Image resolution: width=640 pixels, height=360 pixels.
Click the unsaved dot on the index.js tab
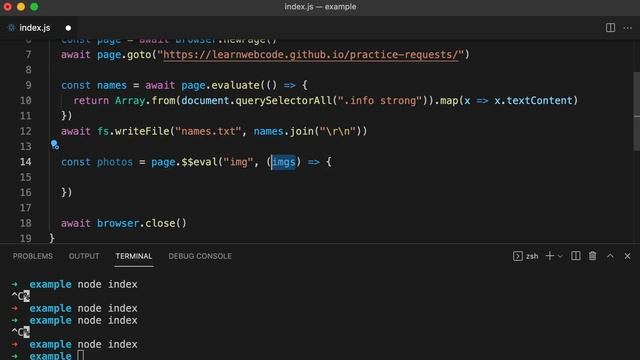pos(68,28)
